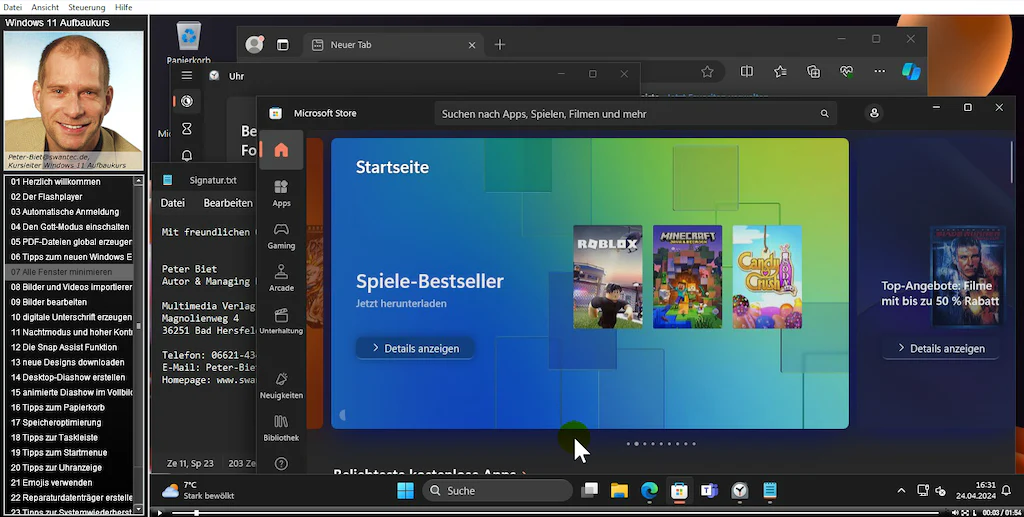Open Edge settings three-dots menu

click(880, 72)
